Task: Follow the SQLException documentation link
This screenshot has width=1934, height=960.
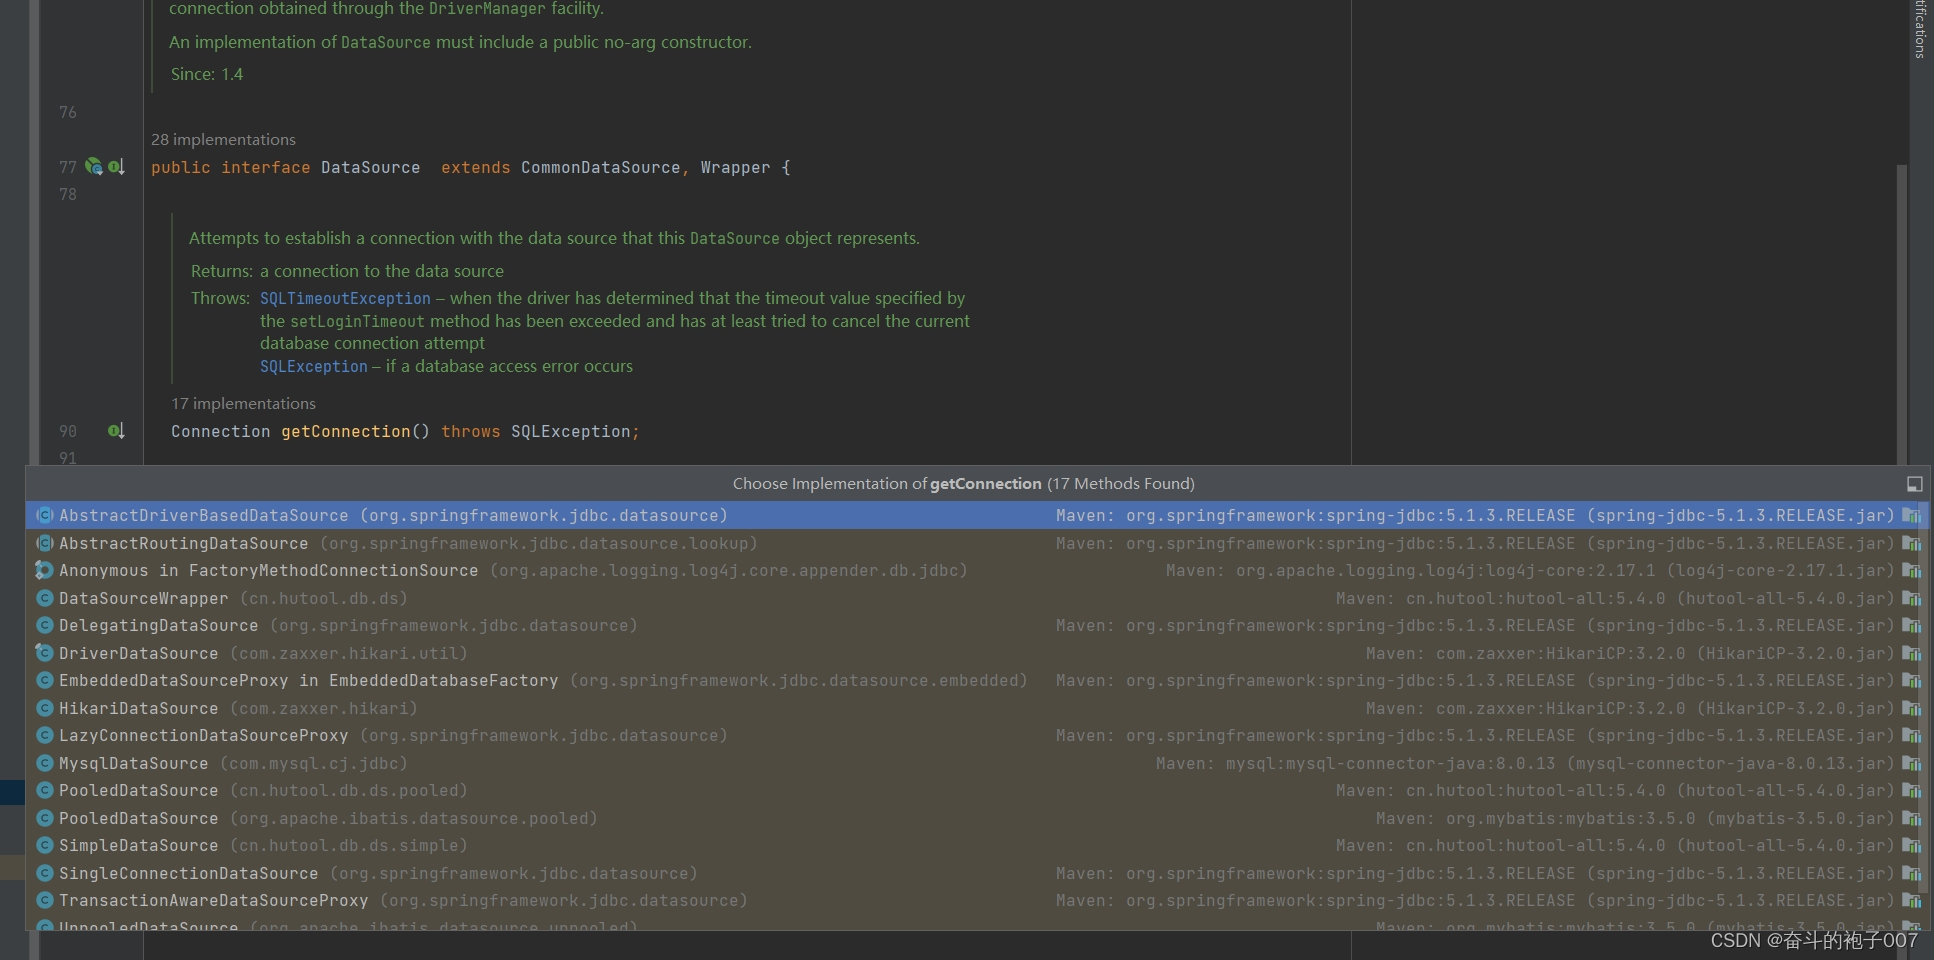Action: point(314,366)
